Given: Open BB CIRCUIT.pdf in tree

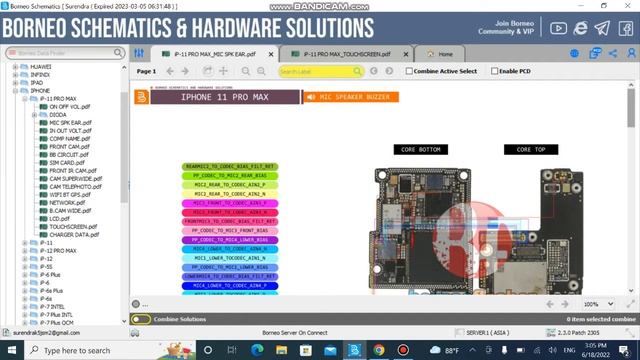Looking at the screenshot, I should point(69,155).
